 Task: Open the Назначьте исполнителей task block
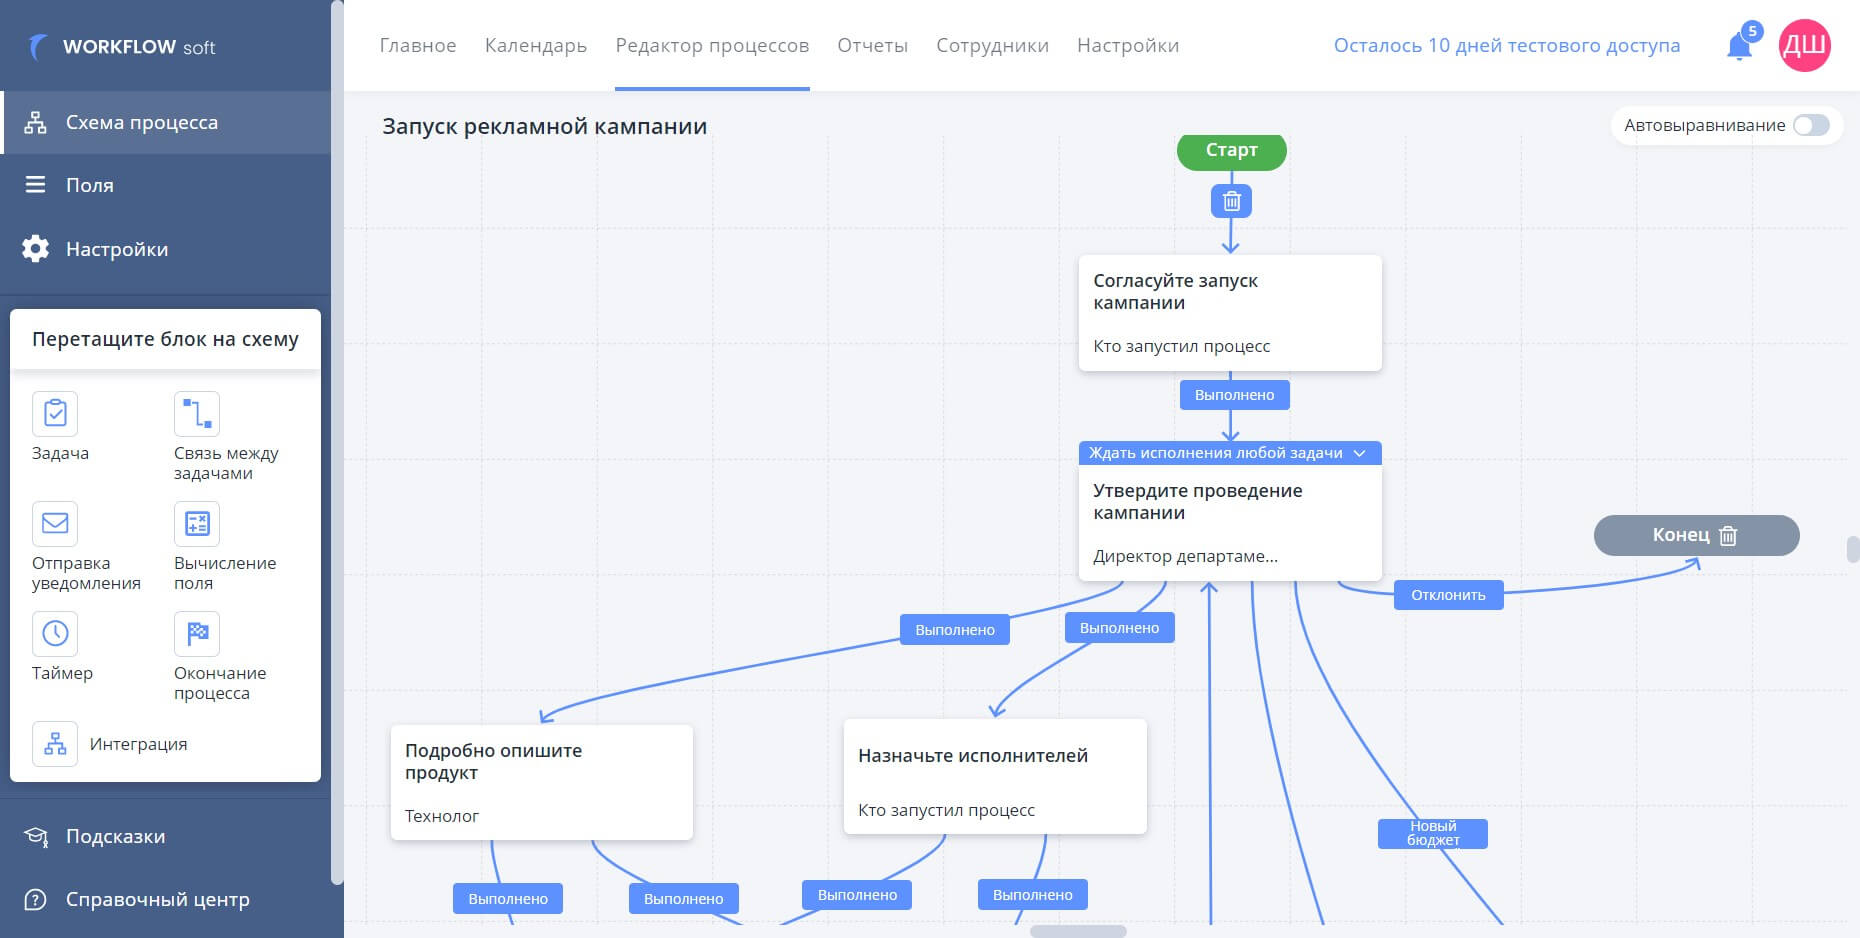(x=995, y=777)
